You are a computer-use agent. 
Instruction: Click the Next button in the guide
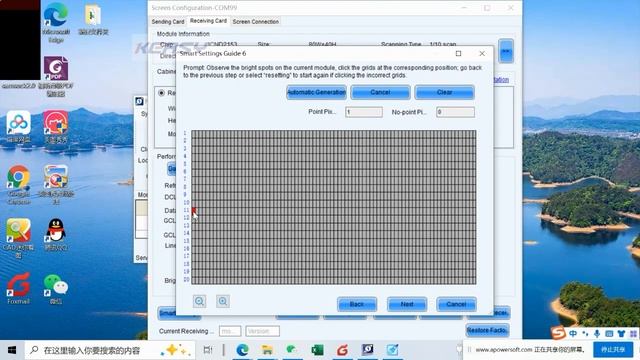click(x=407, y=304)
